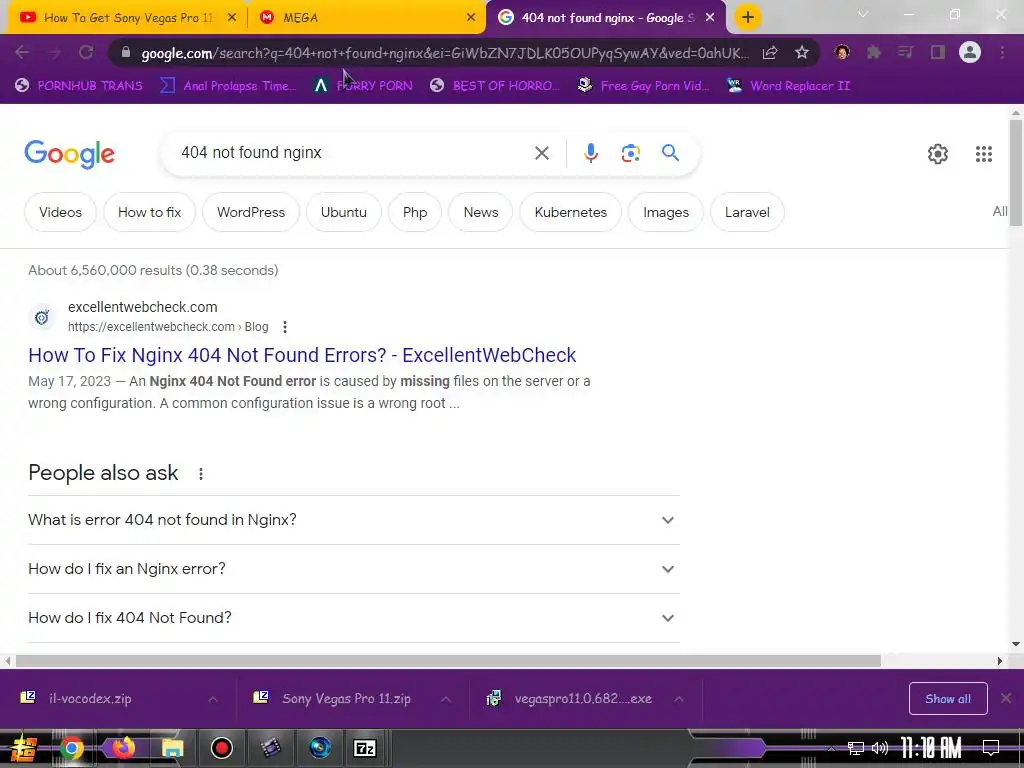
Task: Open People also ask options menu
Action: pyautogui.click(x=201, y=474)
